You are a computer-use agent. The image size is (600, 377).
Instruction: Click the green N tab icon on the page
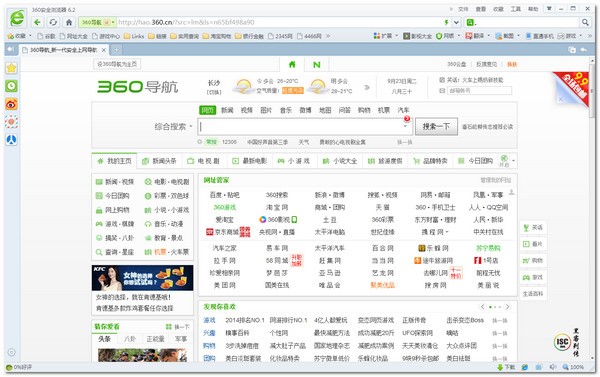point(316,64)
